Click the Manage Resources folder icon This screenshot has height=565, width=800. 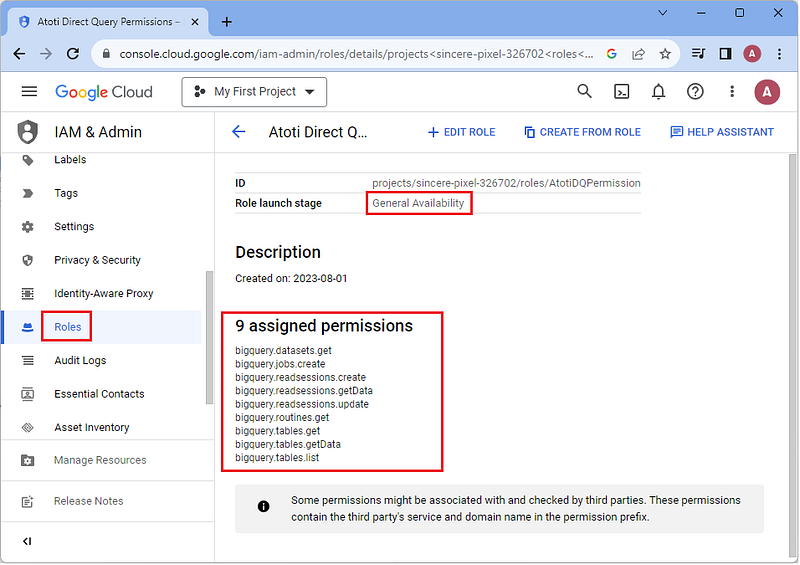[x=28, y=460]
